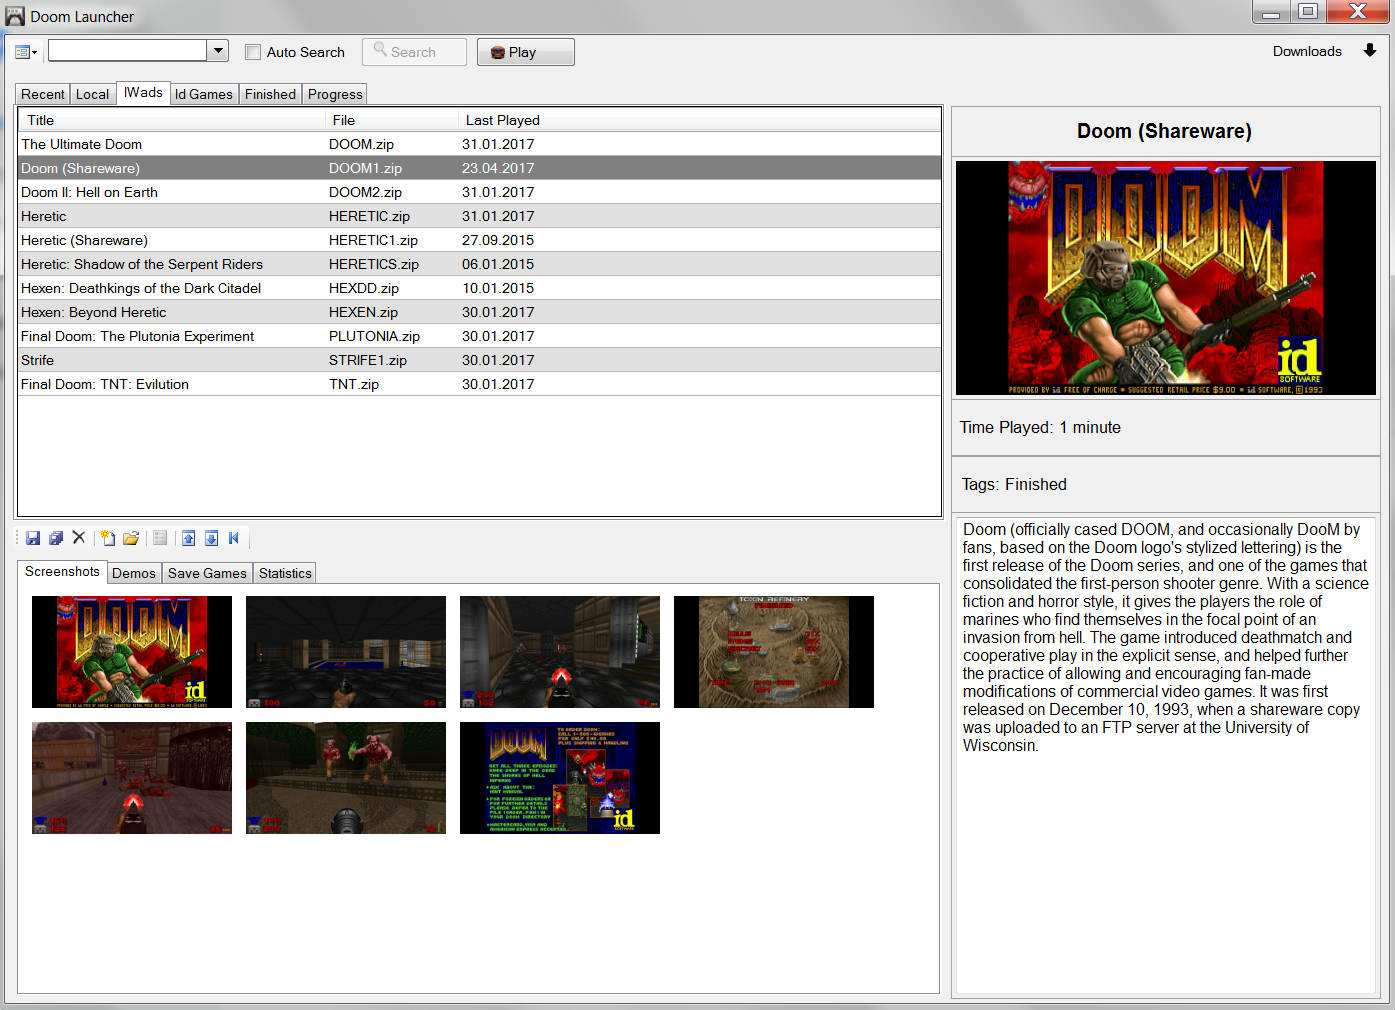This screenshot has height=1010, width=1395.
Task: Click the Time Played: 1 minute label
Action: point(1040,427)
